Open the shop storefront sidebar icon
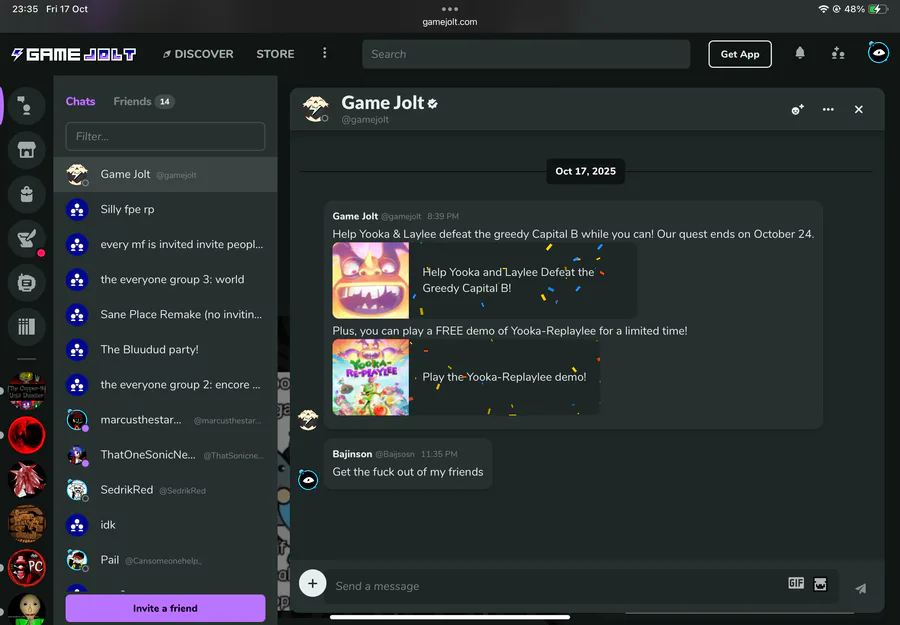900x625 pixels. click(x=26, y=150)
